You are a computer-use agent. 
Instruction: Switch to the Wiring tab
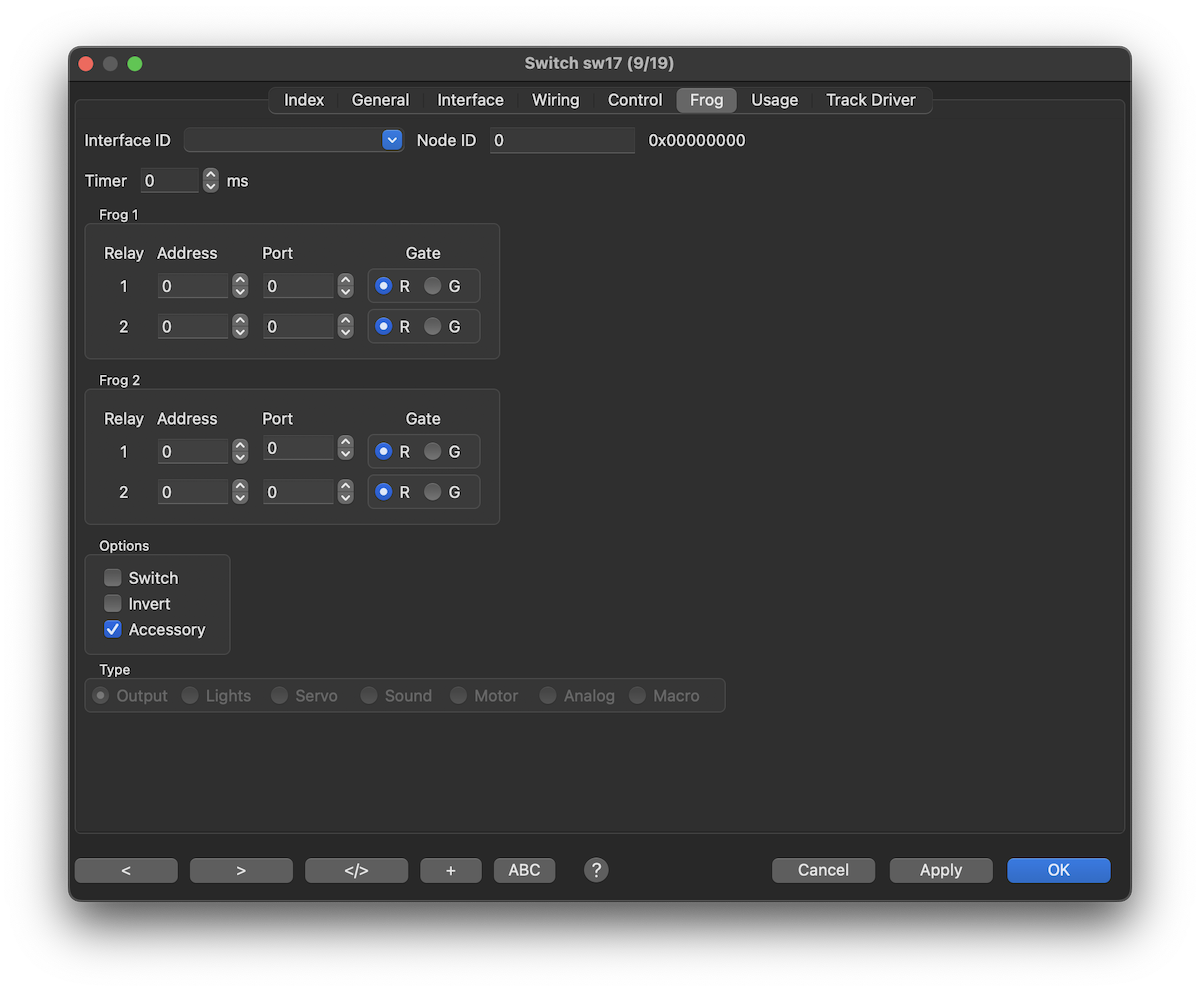click(555, 100)
